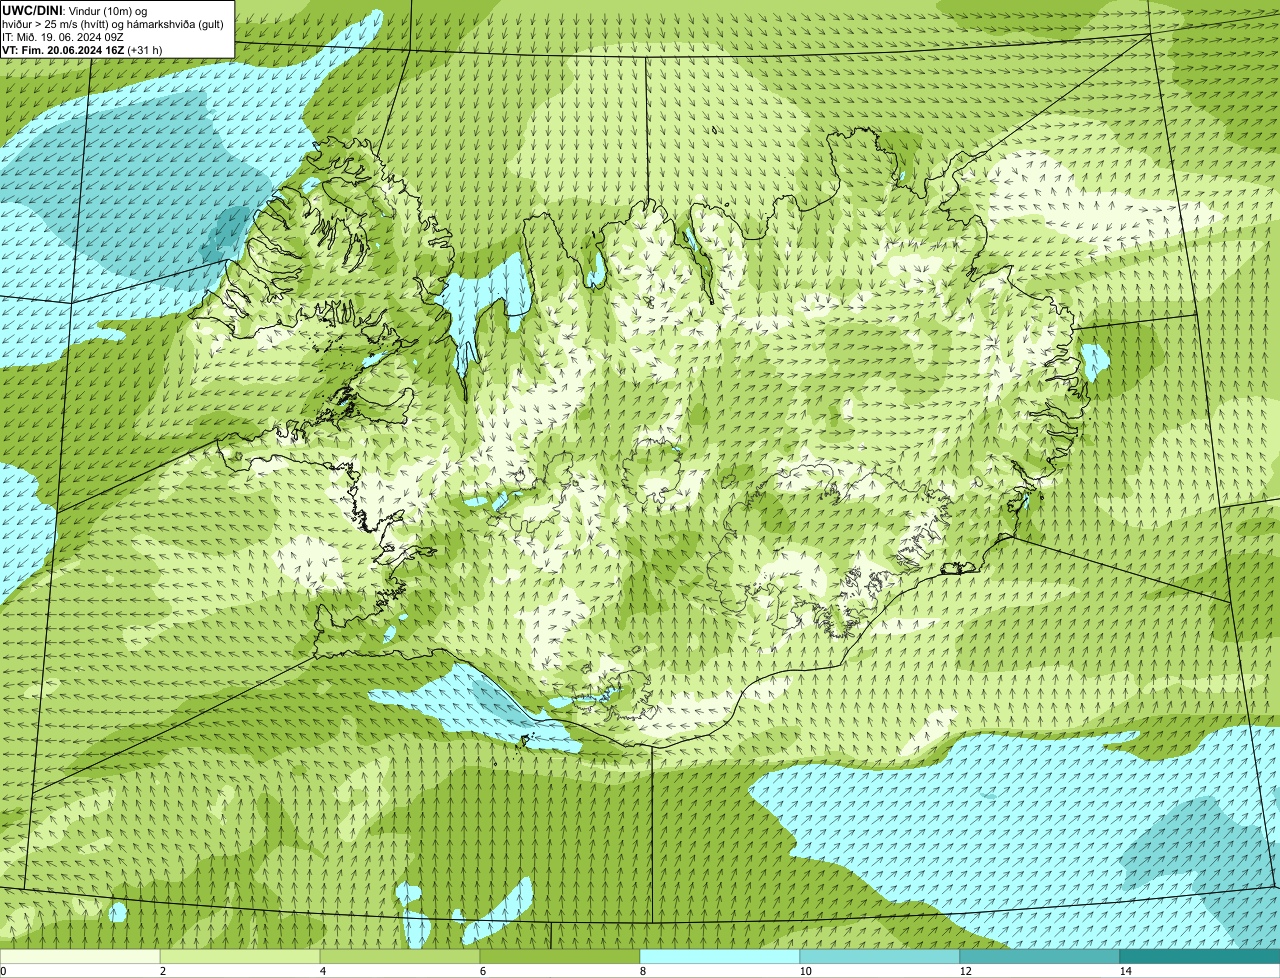Click the legend tick label '4'

pyautogui.click(x=322, y=971)
